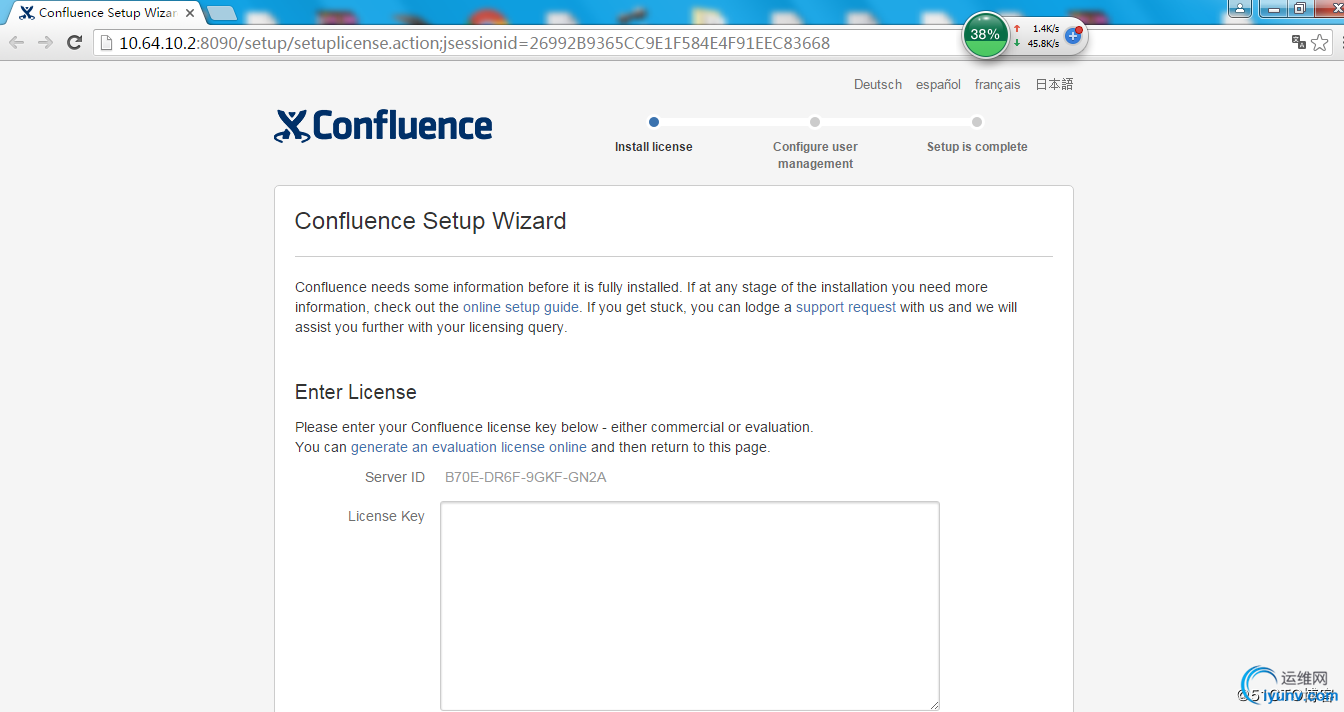
Task: Open a new browser tab
Action: (x=221, y=13)
